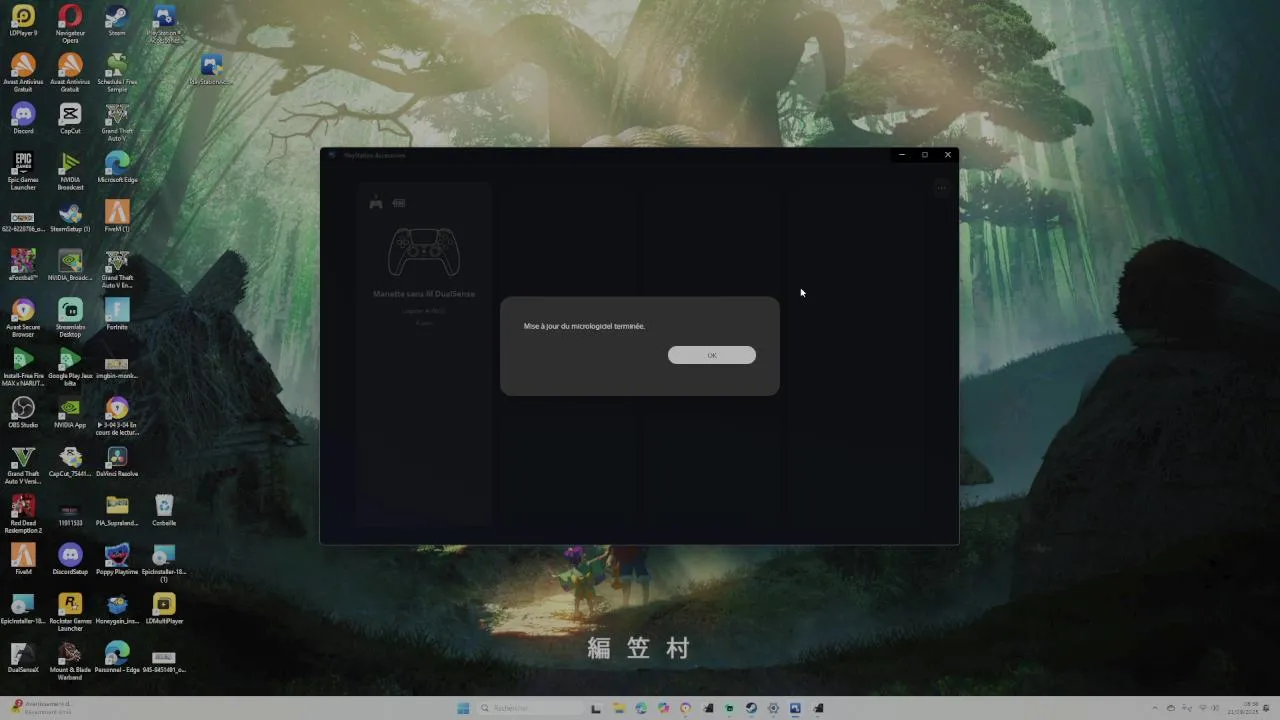Viewport: 1280px width, 720px height.
Task: Open Google Play Jeux bêta shortcut
Action: click(x=70, y=367)
